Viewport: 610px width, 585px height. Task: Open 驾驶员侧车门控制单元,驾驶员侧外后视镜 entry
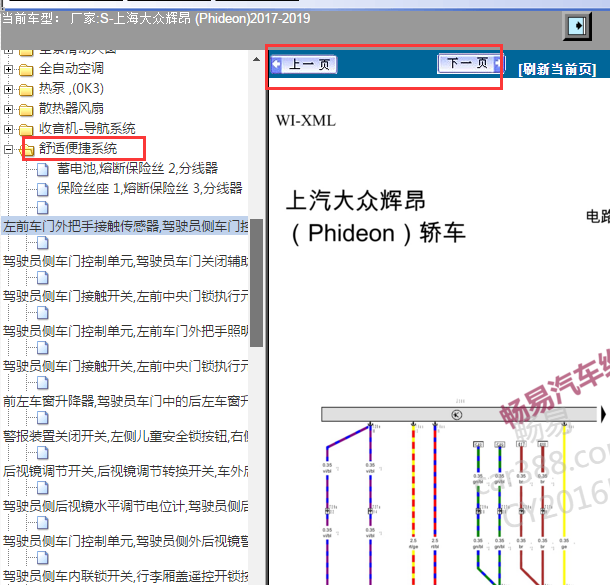(x=125, y=541)
